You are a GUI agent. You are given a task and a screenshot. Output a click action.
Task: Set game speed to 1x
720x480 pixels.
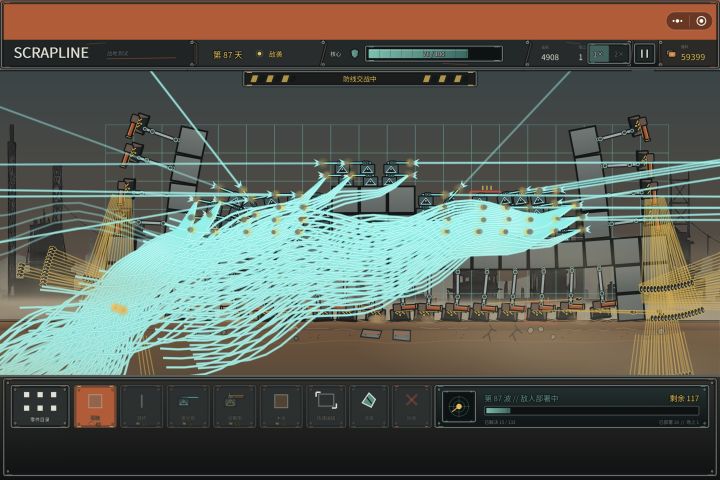[598, 54]
